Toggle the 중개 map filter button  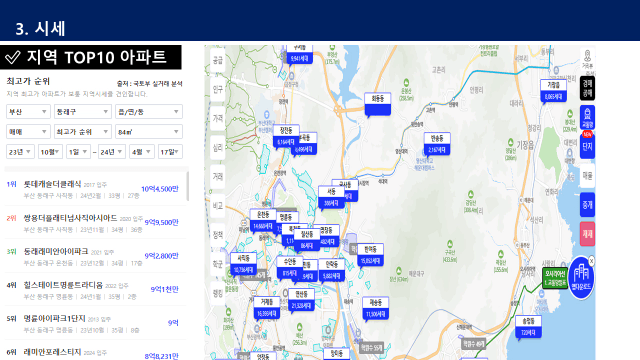tap(587, 205)
